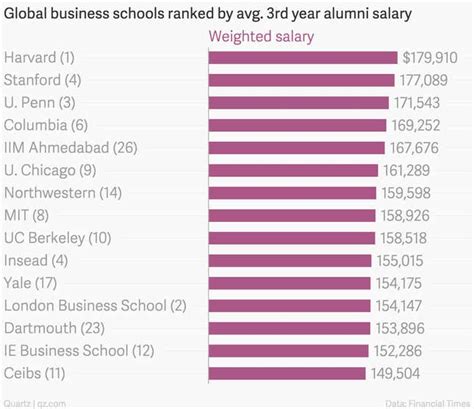The width and height of the screenshot is (474, 409).
Task: Open the Quartz qz.com credit link
Action: (x=35, y=404)
